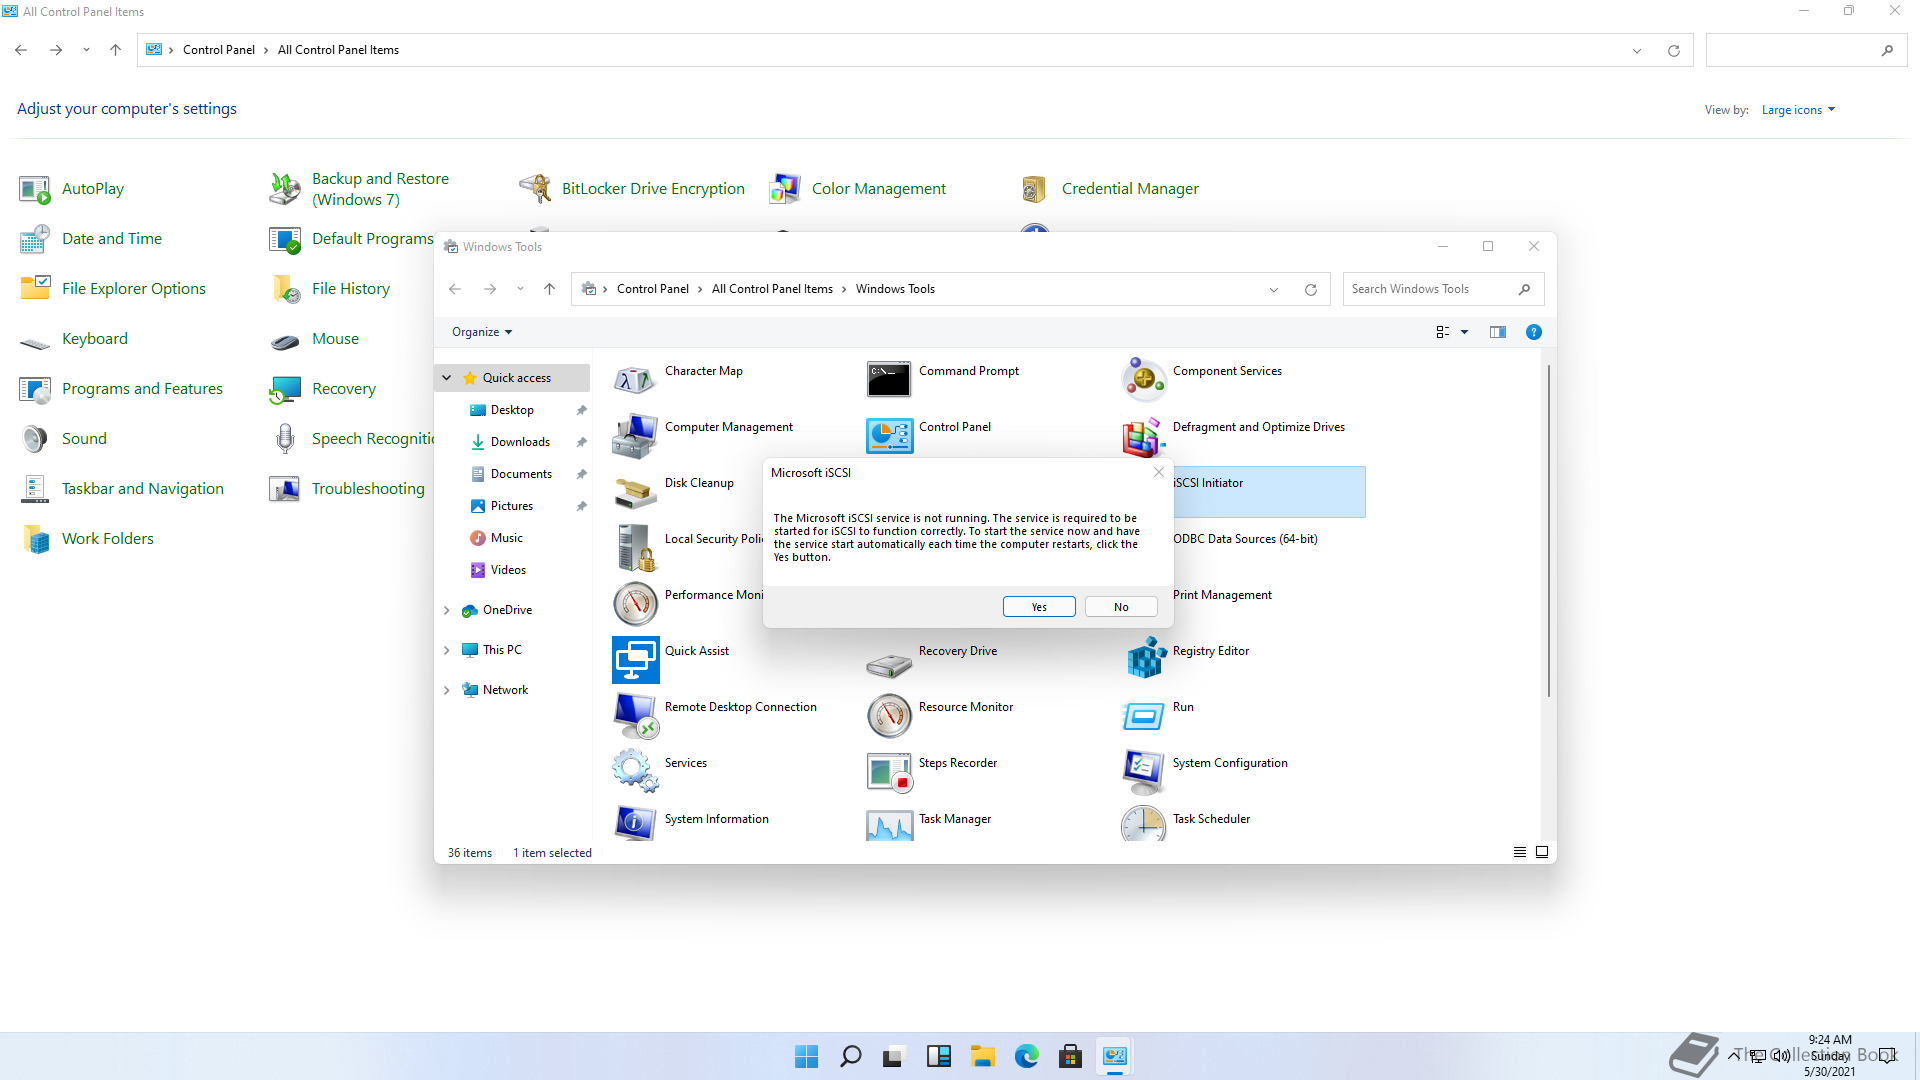Open System Information icon
This screenshot has height=1080, width=1920.
coord(635,824)
